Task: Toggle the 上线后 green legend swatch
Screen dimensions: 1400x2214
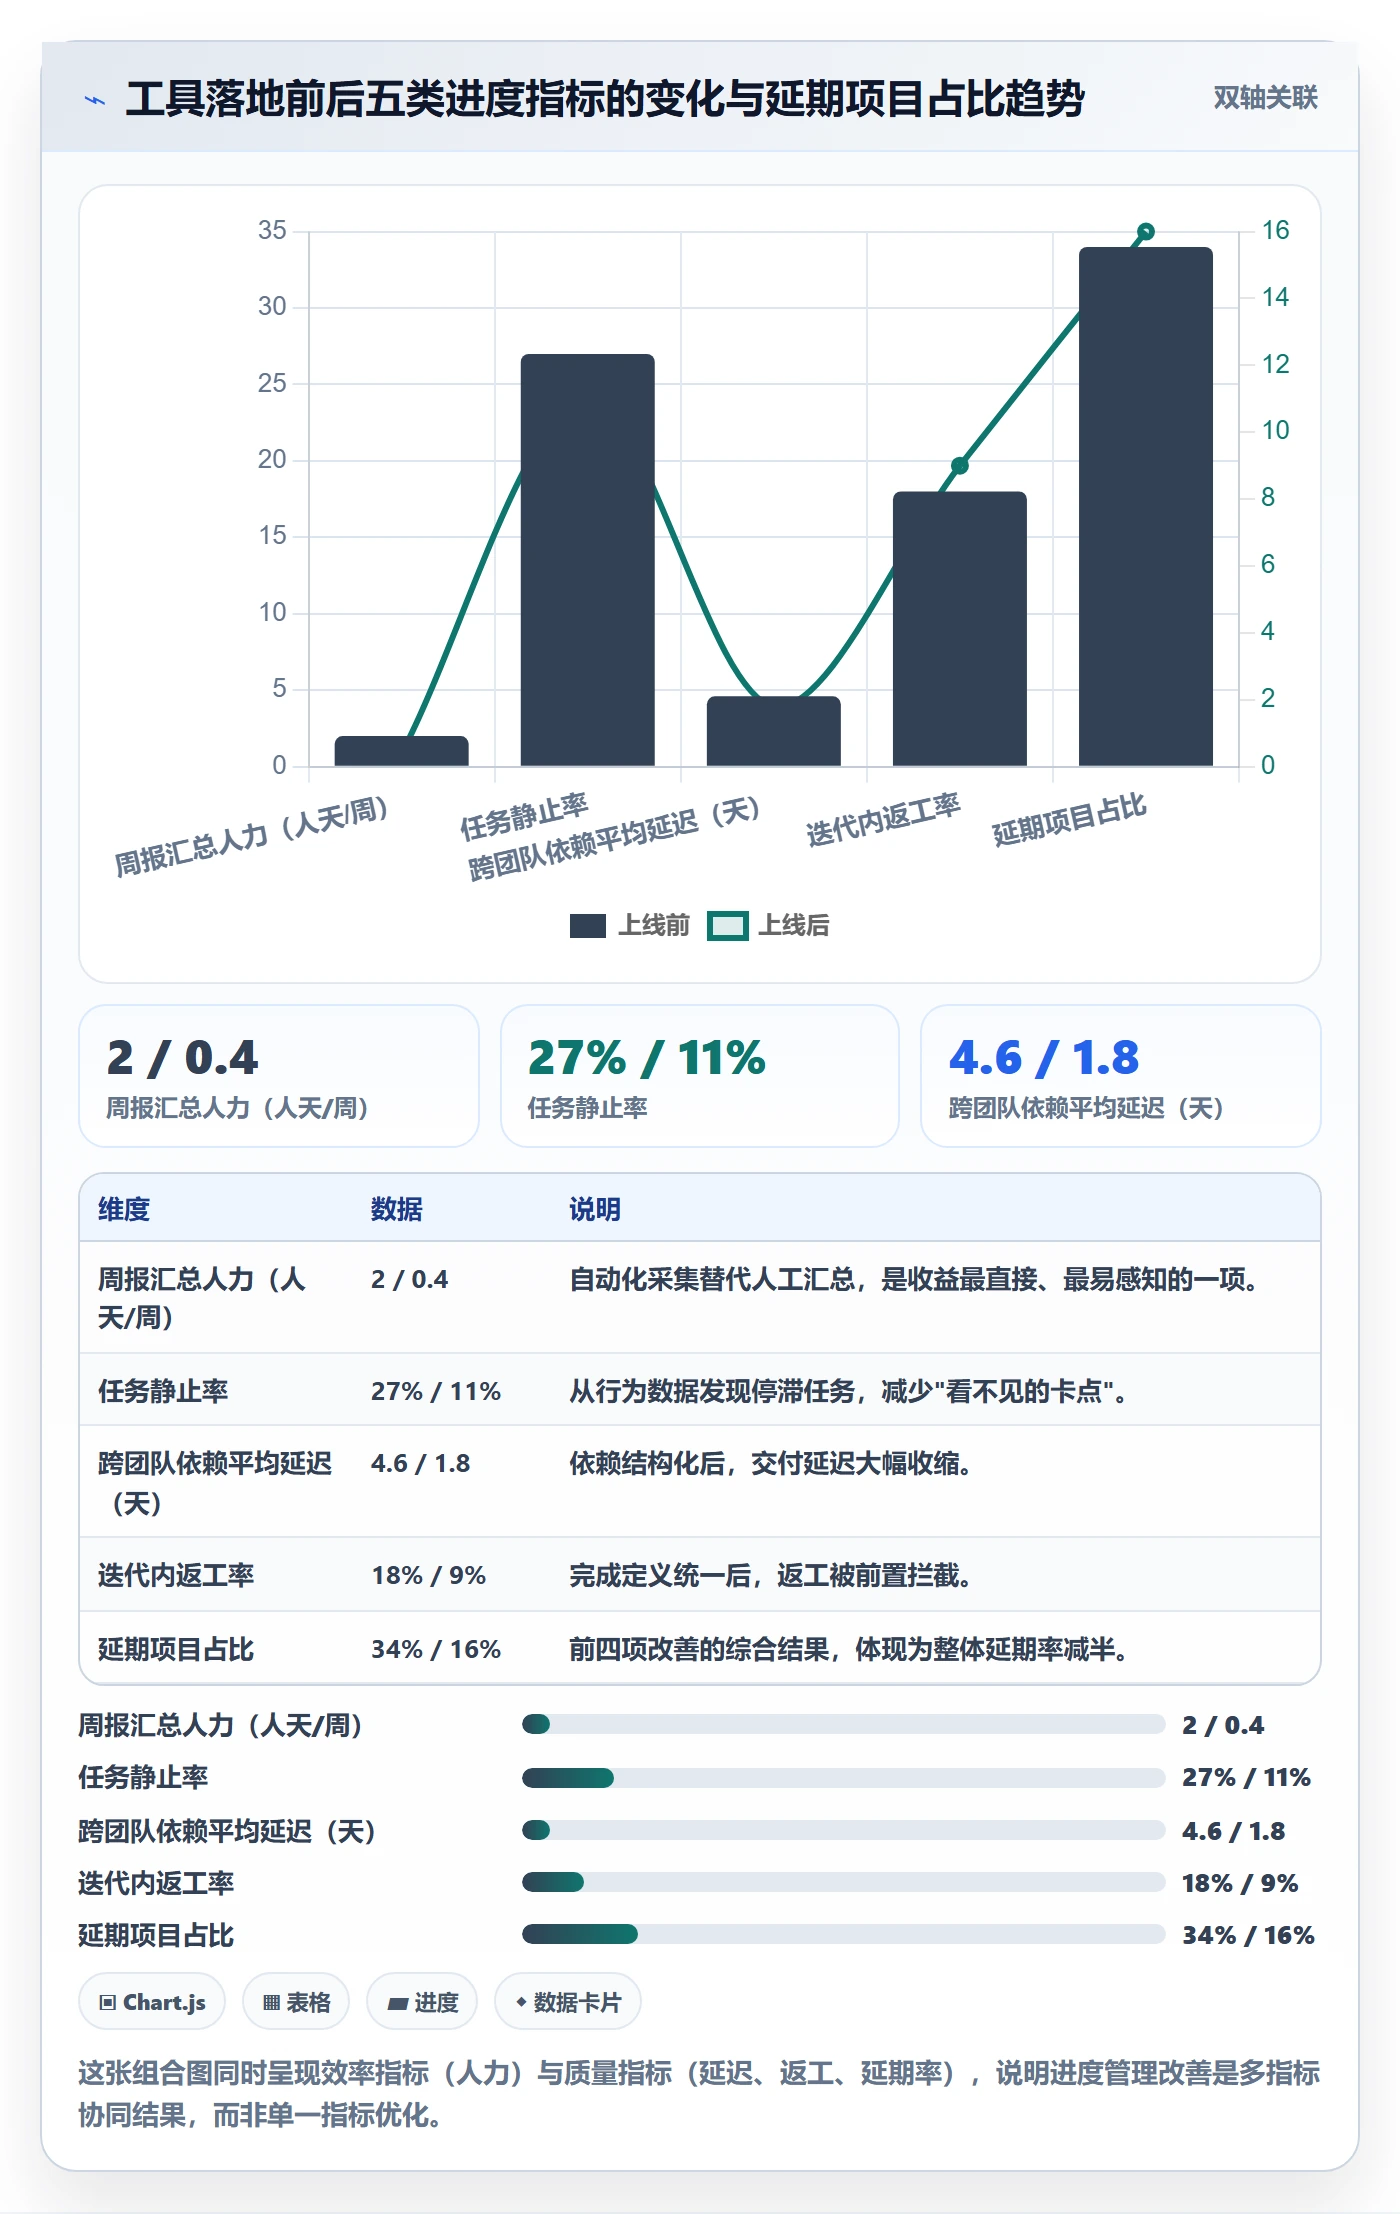Action: coord(727,926)
